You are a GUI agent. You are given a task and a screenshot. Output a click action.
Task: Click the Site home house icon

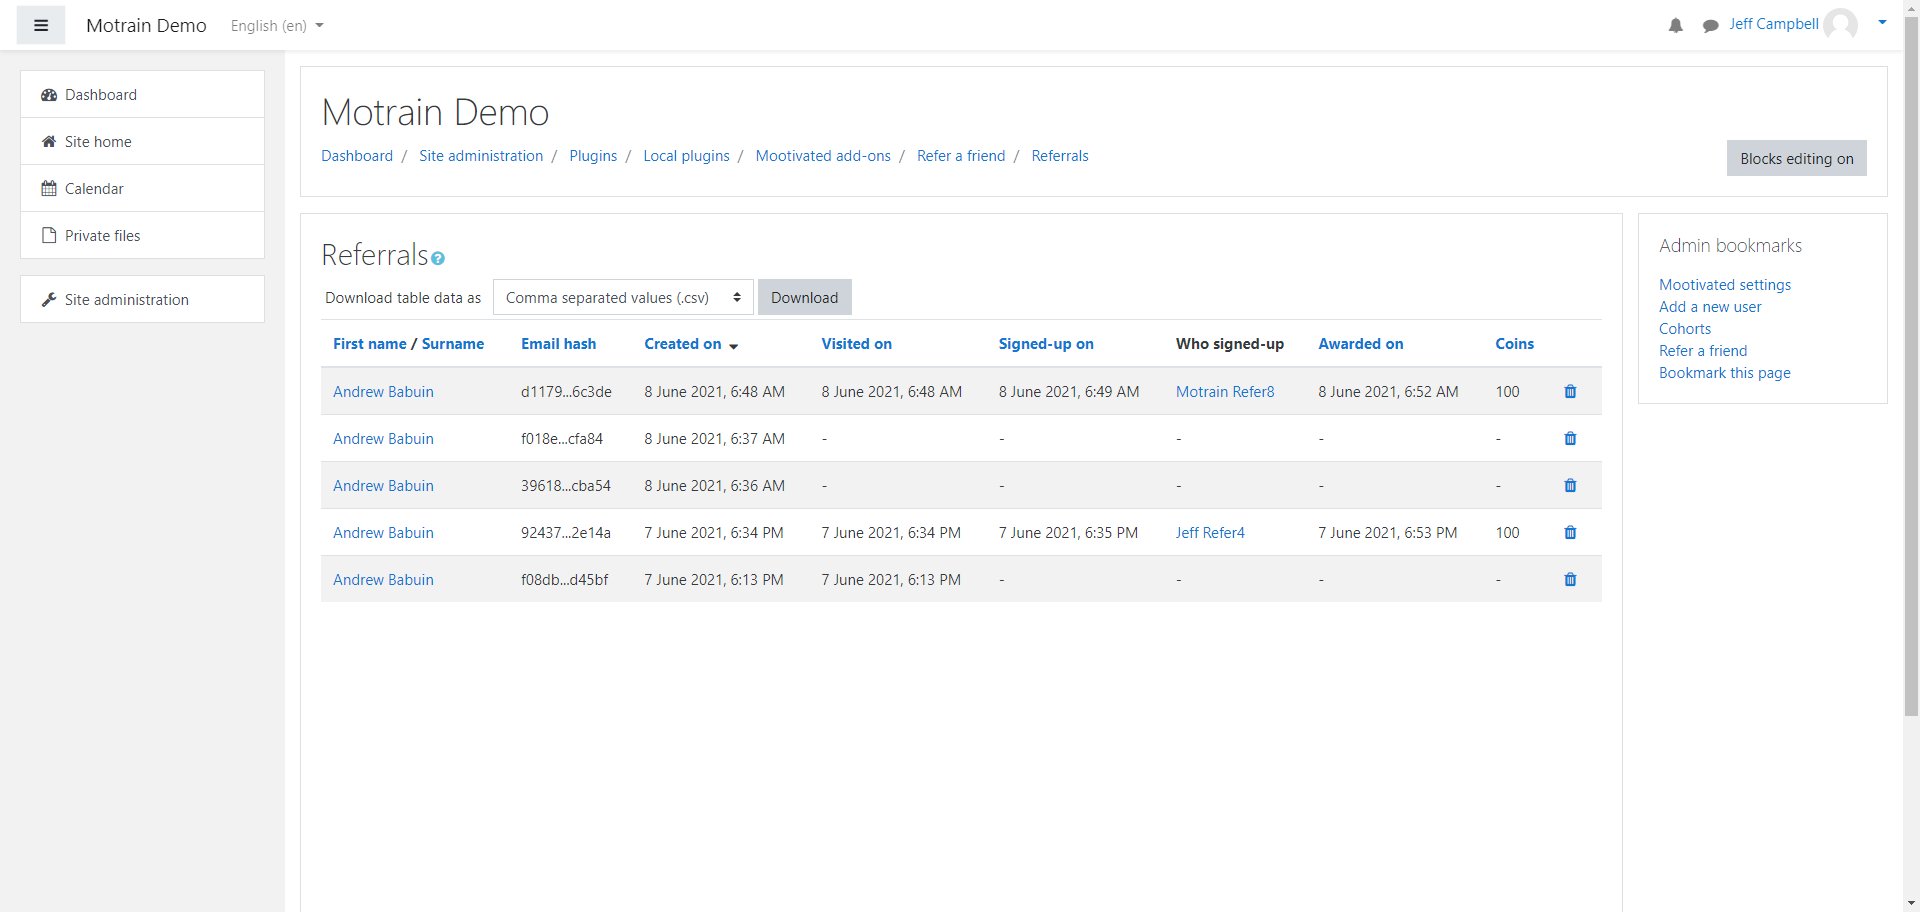pyautogui.click(x=49, y=142)
